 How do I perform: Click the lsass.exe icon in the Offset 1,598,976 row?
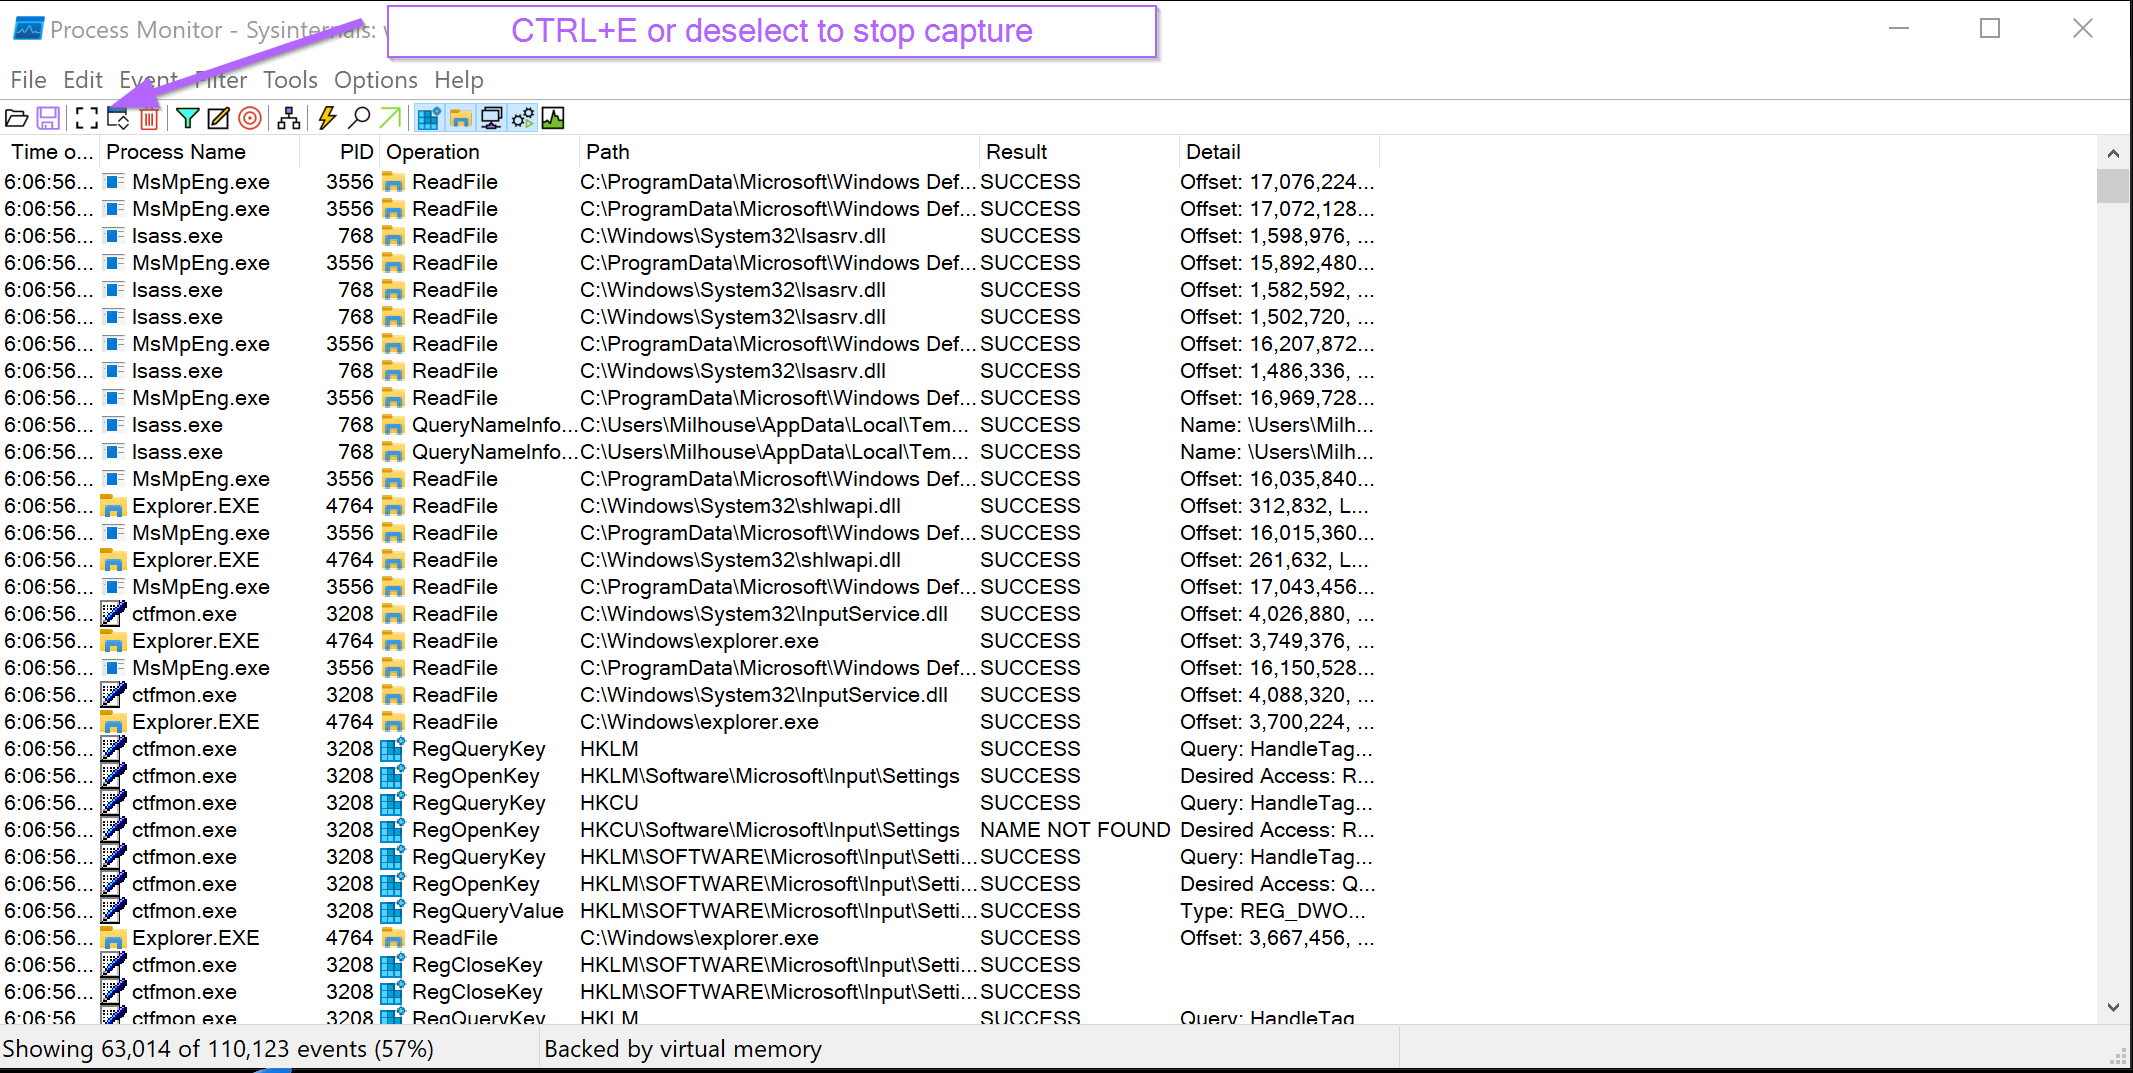(x=114, y=236)
